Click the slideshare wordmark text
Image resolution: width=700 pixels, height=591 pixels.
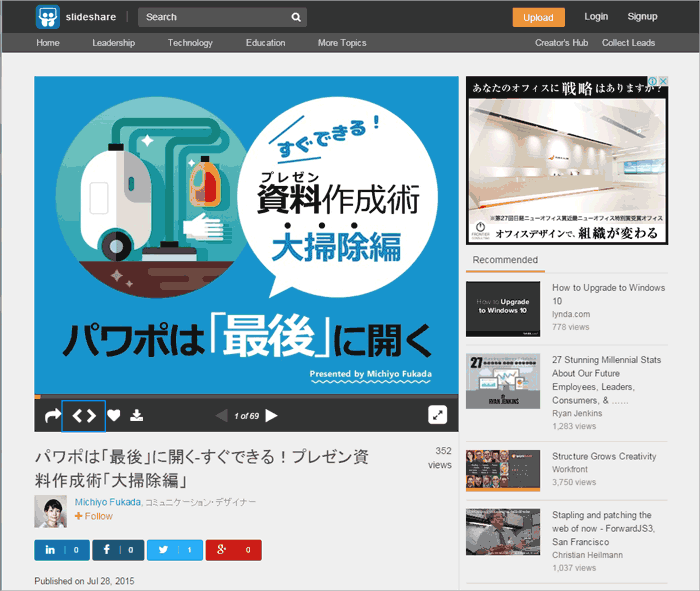click(x=91, y=17)
